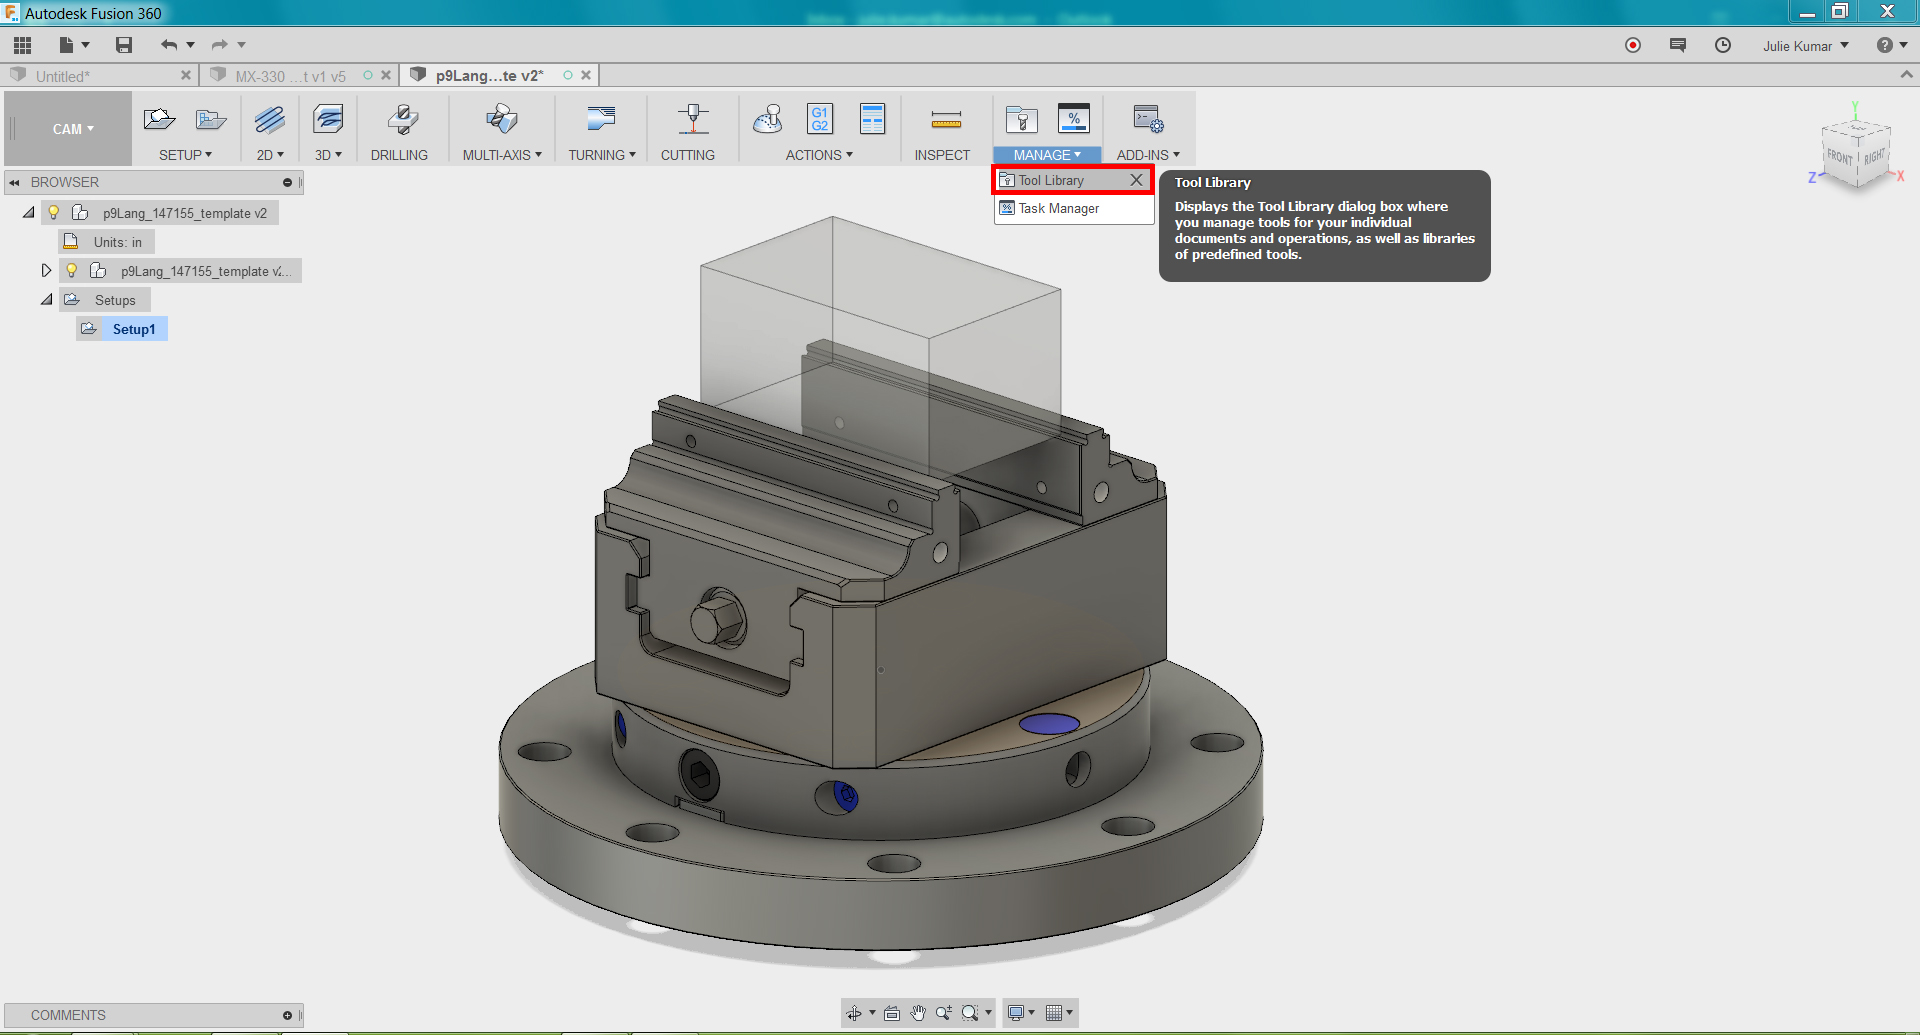
Task: Open the Tool Library ribbon icon
Action: (1022, 120)
